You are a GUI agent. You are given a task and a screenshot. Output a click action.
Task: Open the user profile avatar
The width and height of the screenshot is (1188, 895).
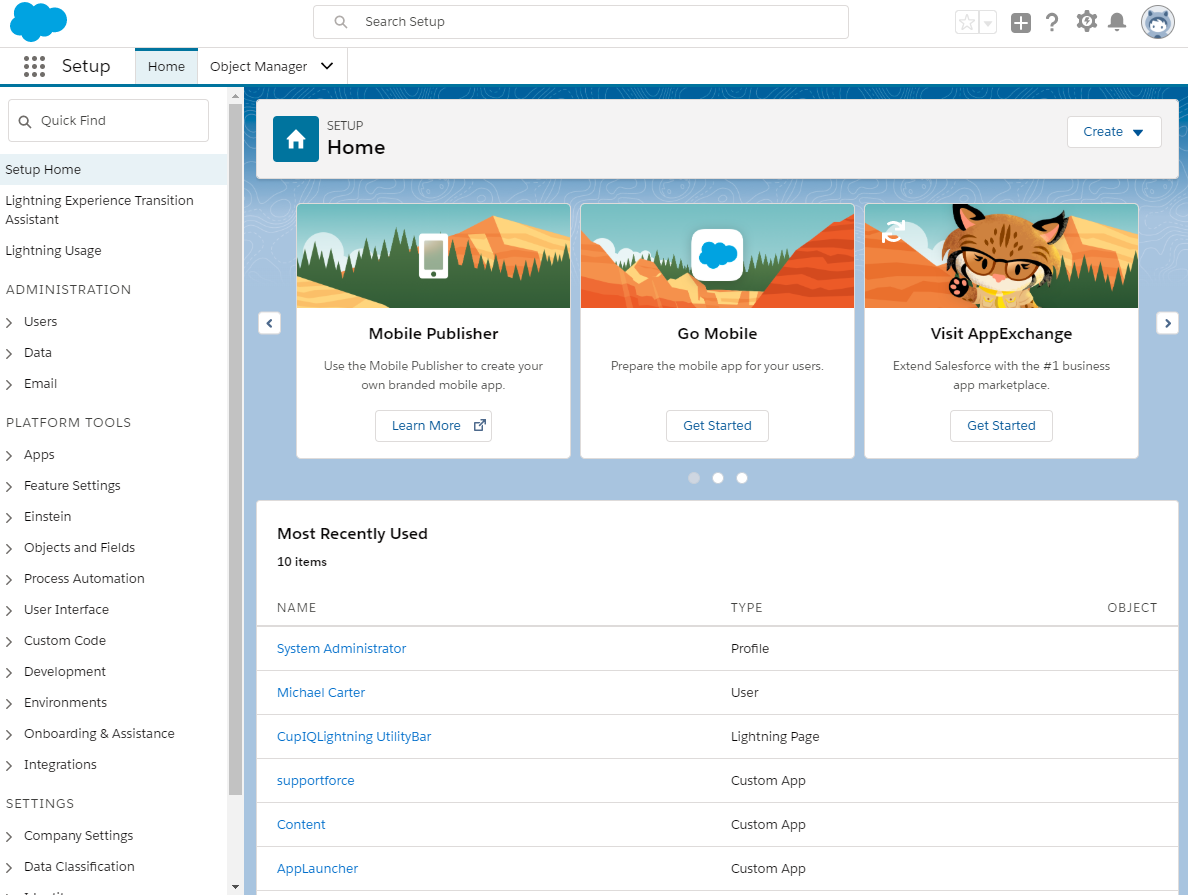click(1157, 22)
